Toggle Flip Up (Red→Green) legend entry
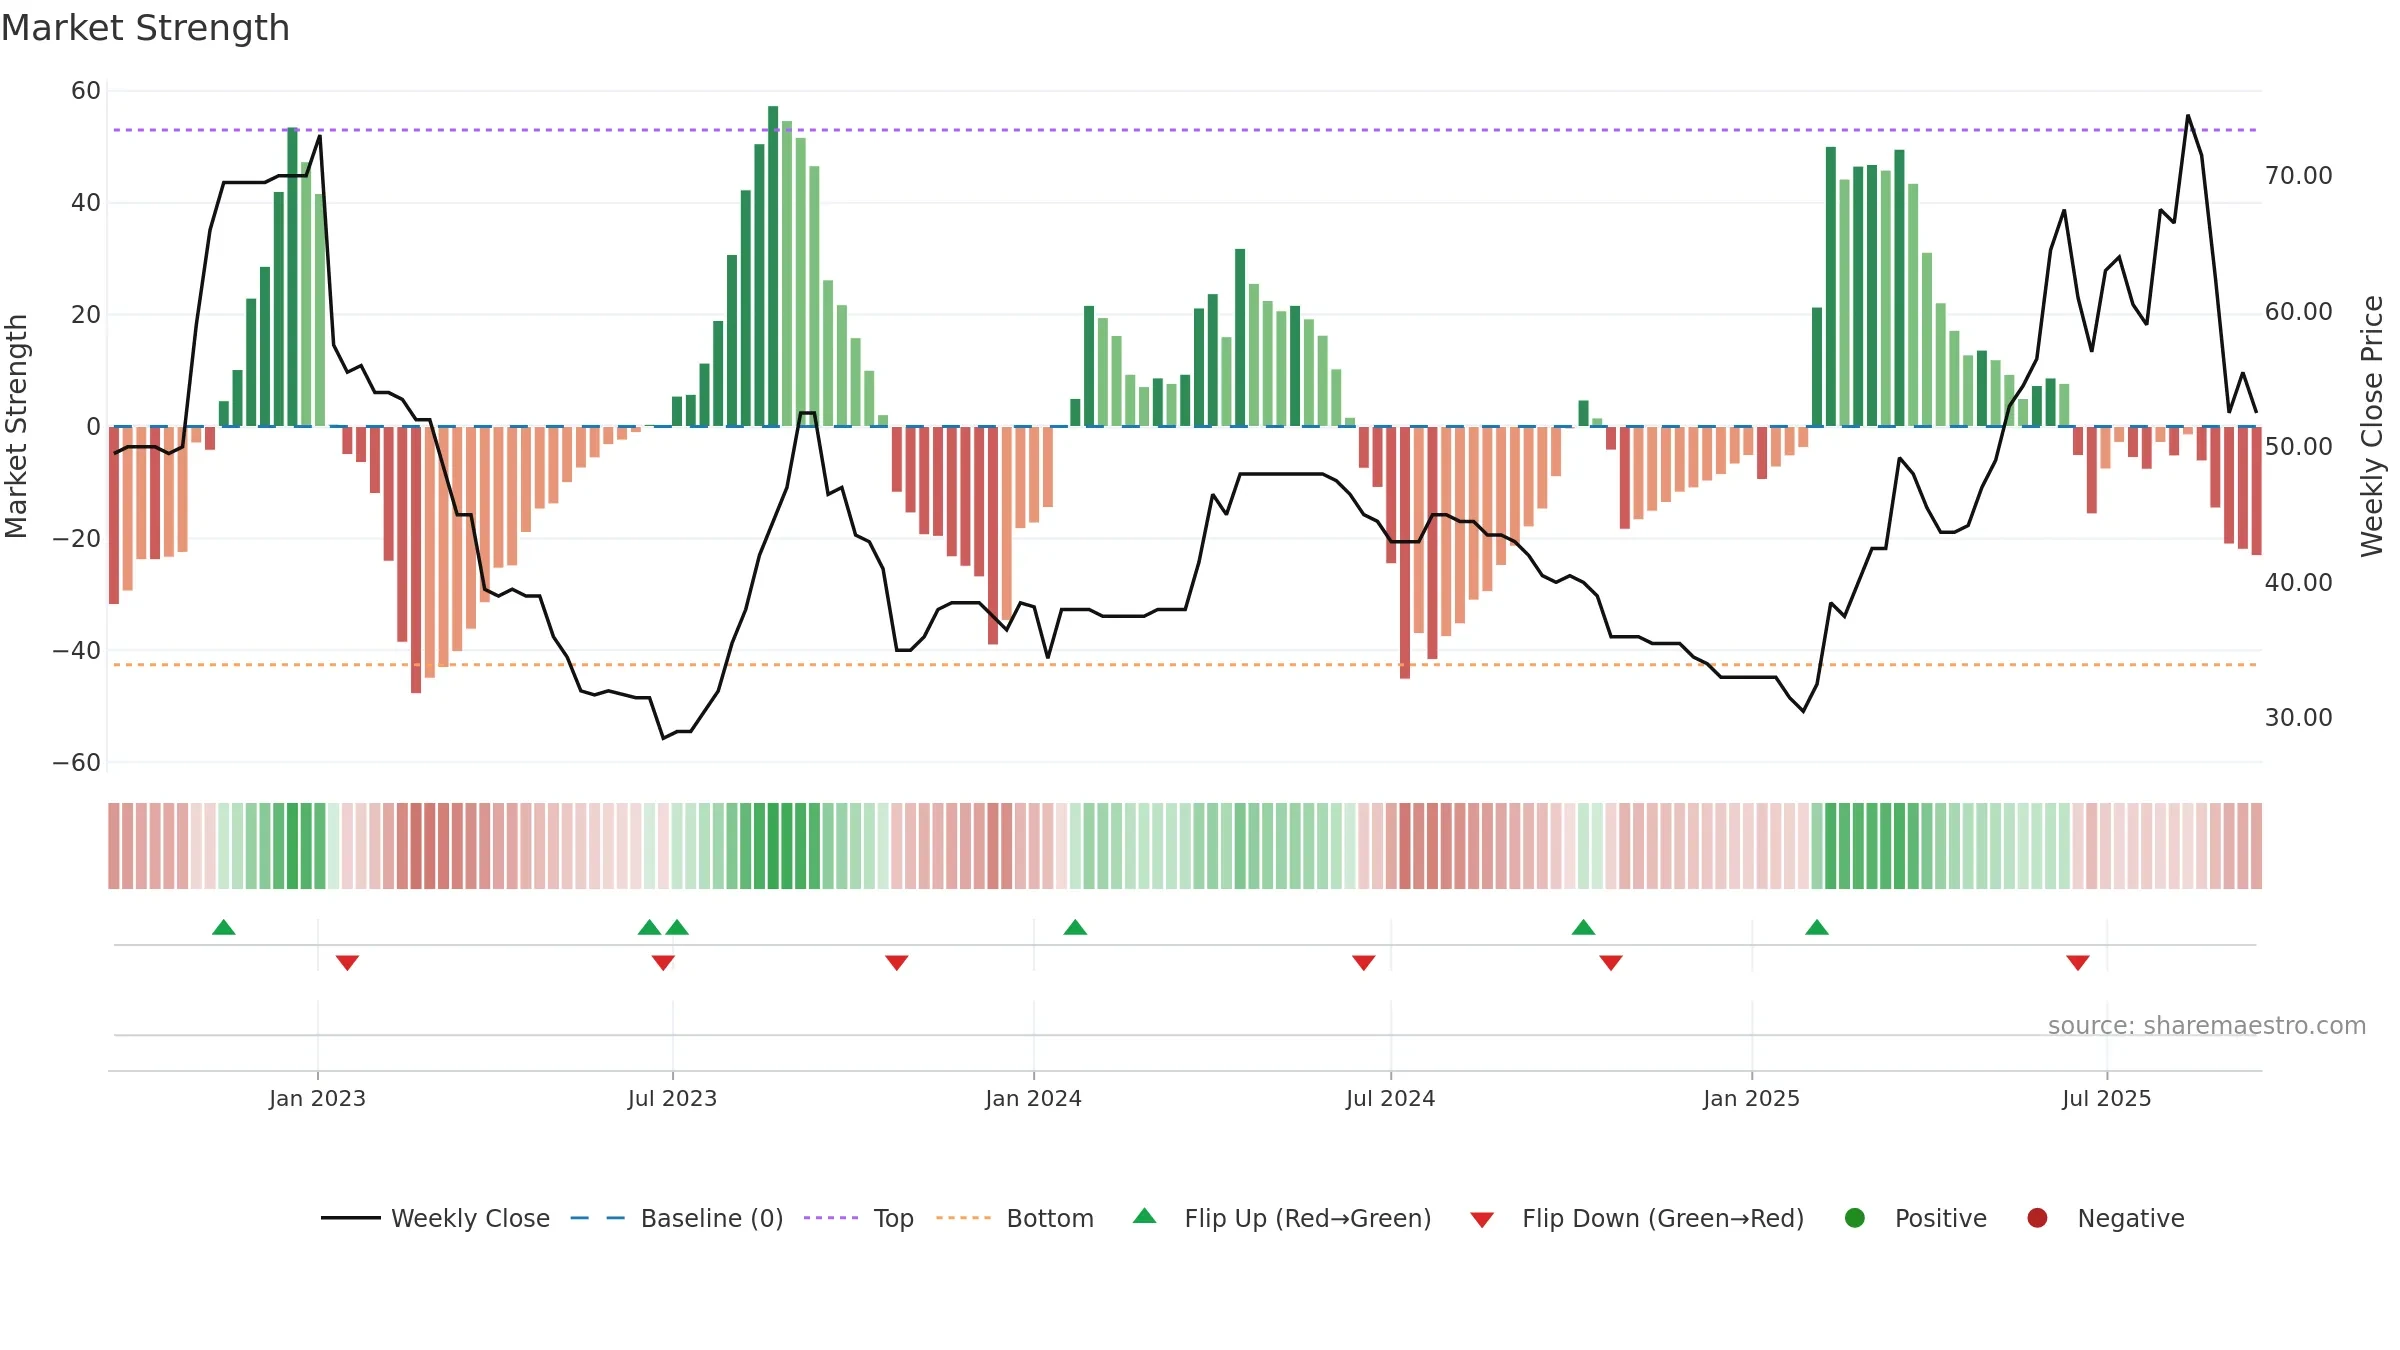Screen dimensions: 2400x1350 pos(1282,1218)
